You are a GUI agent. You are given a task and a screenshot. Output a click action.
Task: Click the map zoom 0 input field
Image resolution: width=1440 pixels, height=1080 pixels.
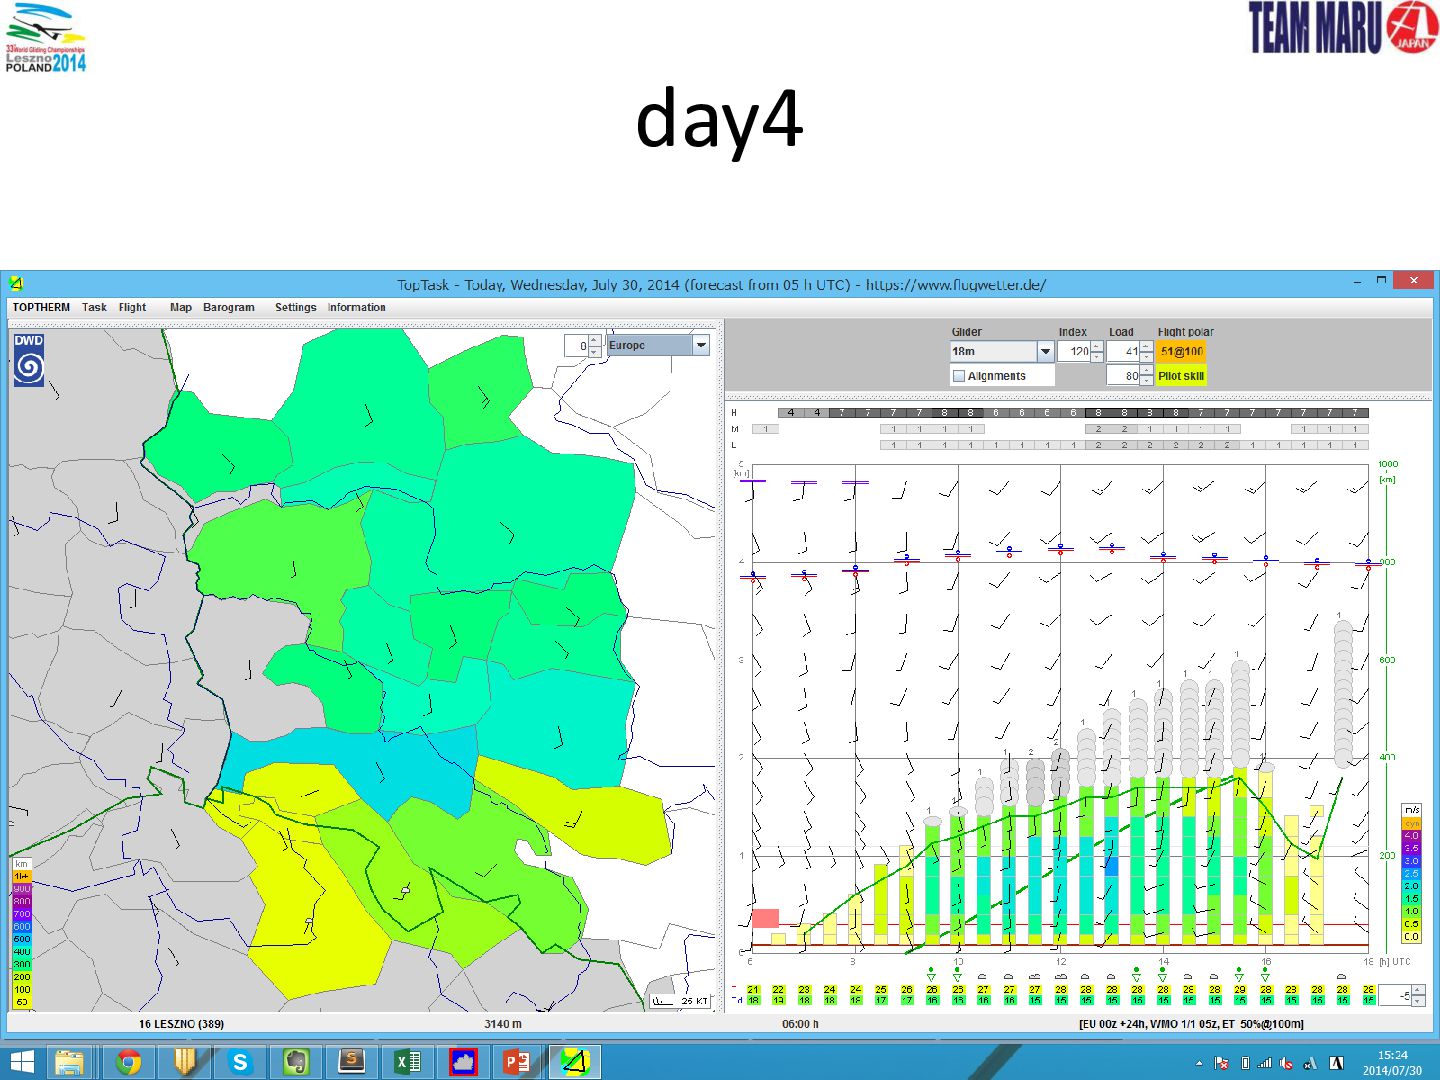[x=577, y=346]
